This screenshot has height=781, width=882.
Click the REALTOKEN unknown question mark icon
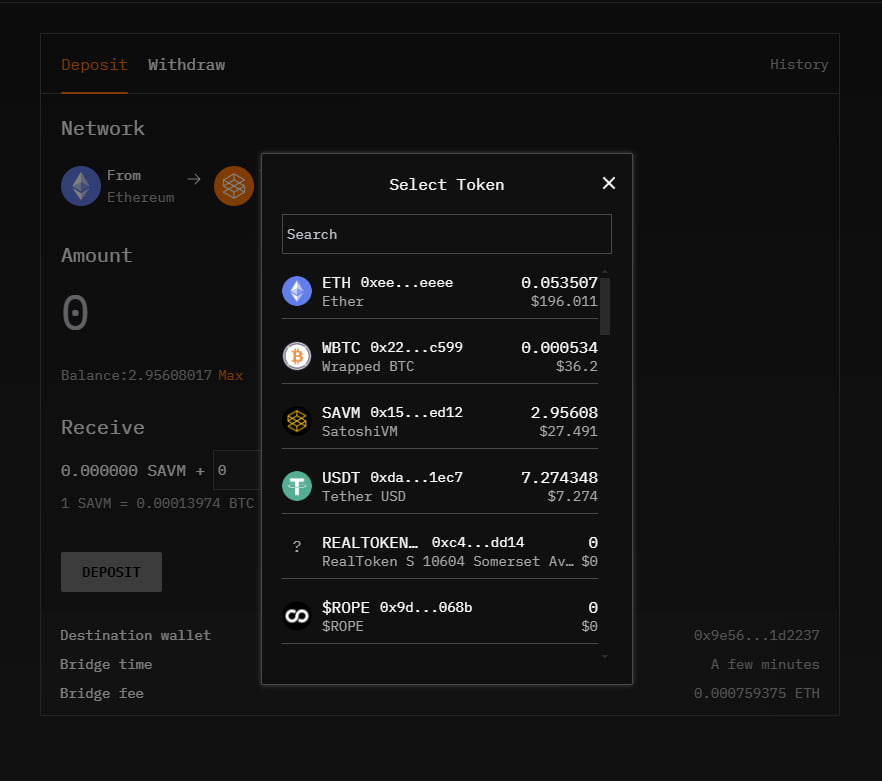(x=297, y=546)
